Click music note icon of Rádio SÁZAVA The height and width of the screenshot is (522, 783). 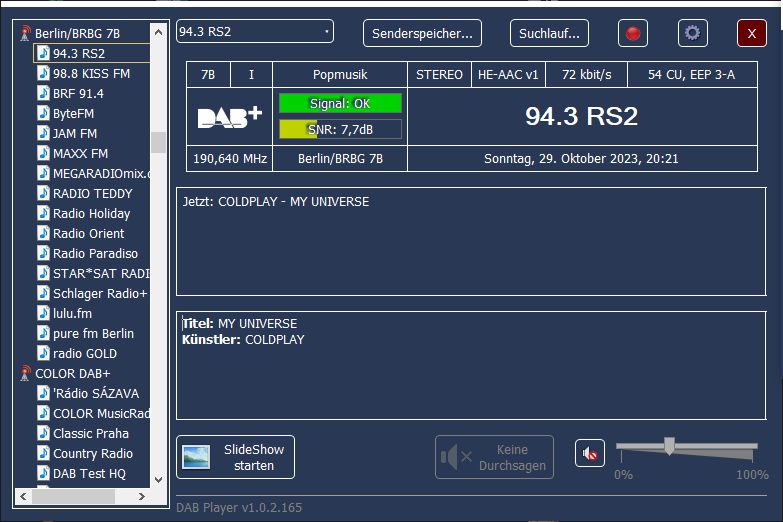click(x=43, y=393)
